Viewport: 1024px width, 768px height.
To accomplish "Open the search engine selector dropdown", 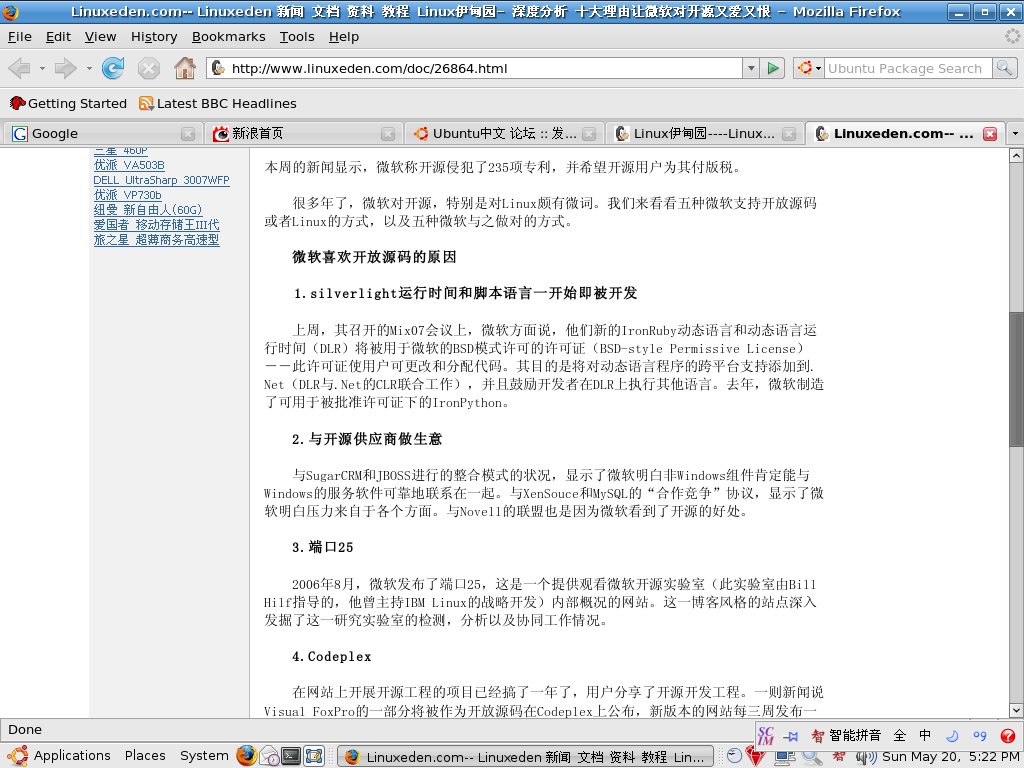I will 808,68.
